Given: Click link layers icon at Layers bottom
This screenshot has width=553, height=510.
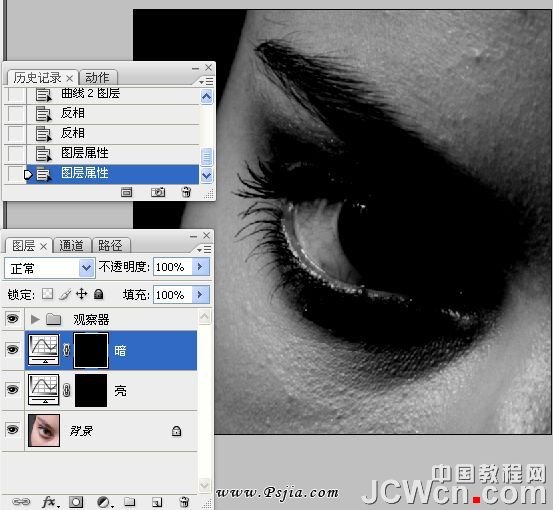Looking at the screenshot, I should [21, 501].
